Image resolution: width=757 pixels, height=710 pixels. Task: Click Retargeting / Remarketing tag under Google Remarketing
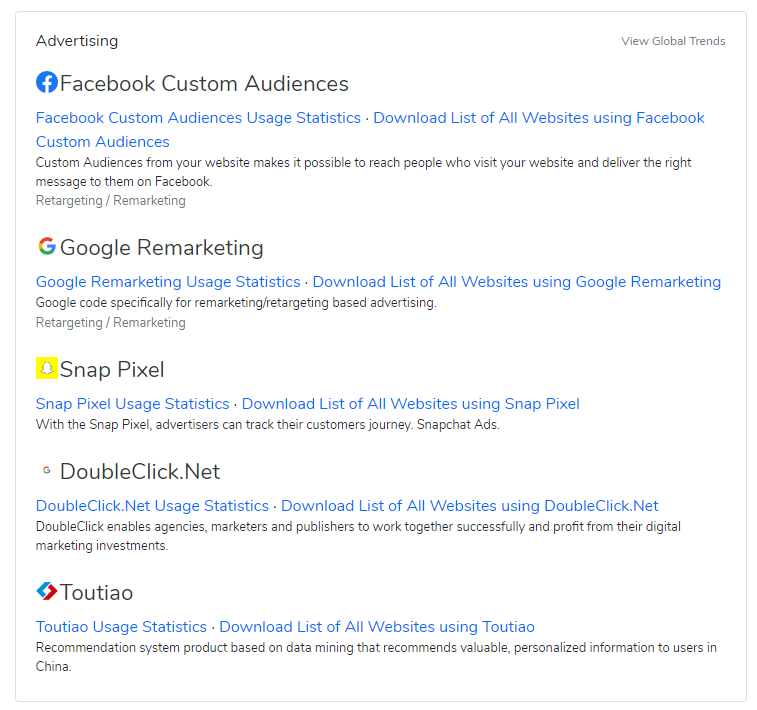[110, 323]
